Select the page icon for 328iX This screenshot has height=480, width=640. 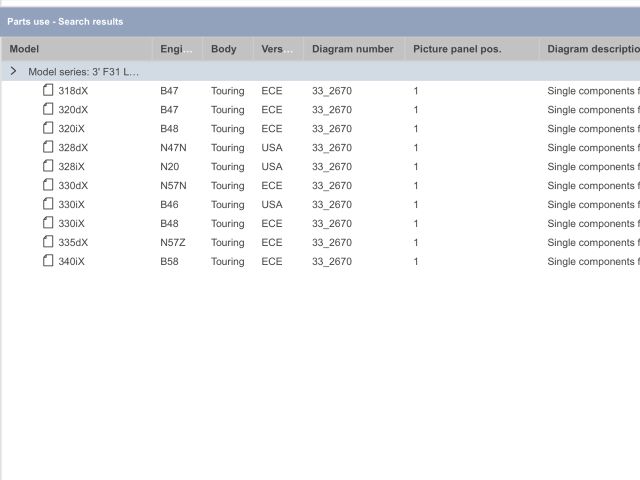pos(48,167)
